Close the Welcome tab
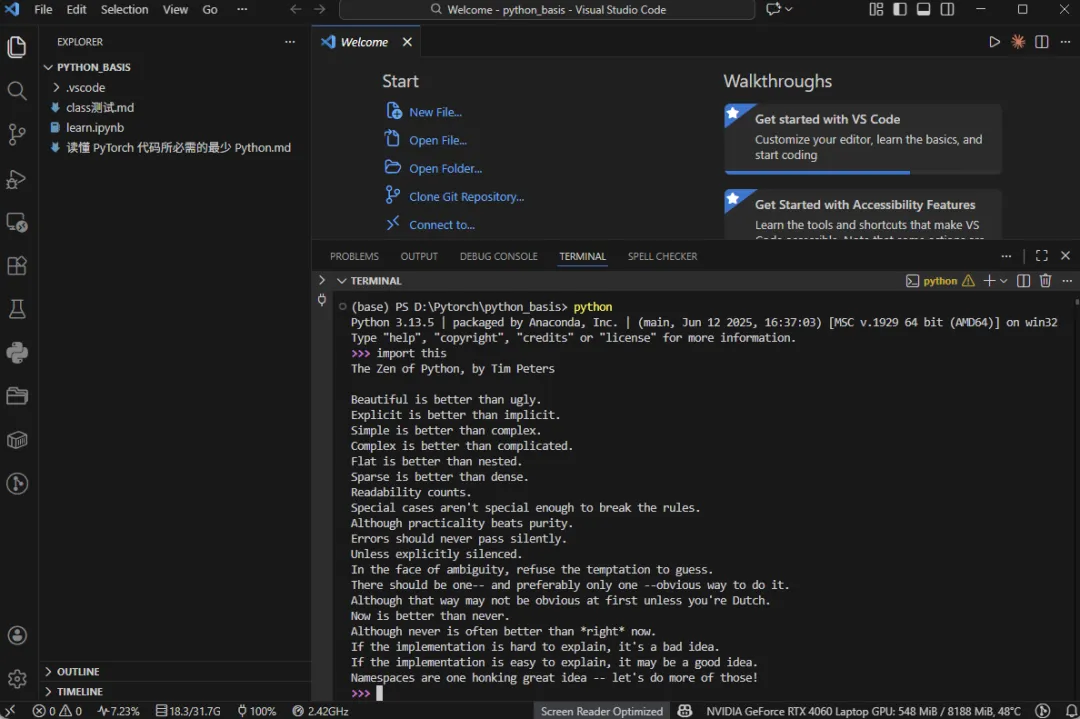The width and height of the screenshot is (1080, 719). click(x=407, y=42)
